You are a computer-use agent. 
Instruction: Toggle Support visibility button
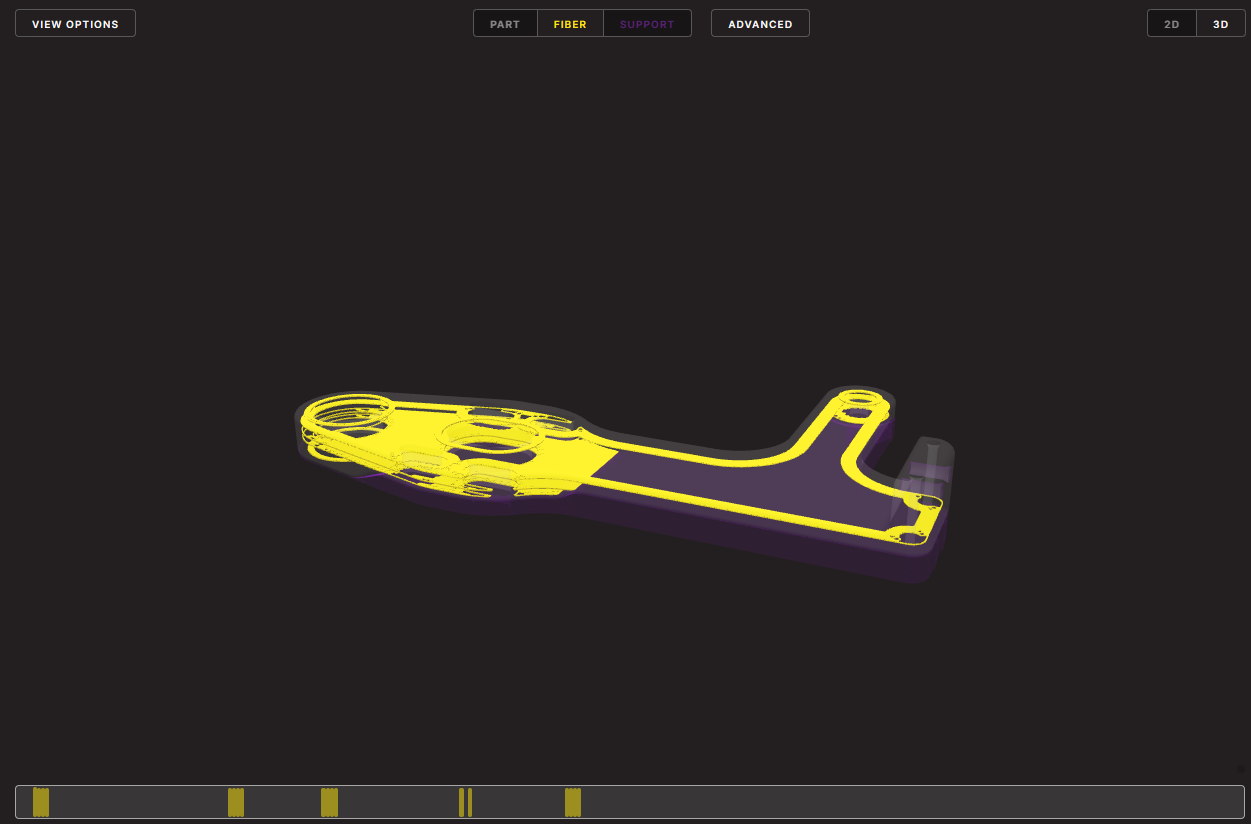point(647,24)
